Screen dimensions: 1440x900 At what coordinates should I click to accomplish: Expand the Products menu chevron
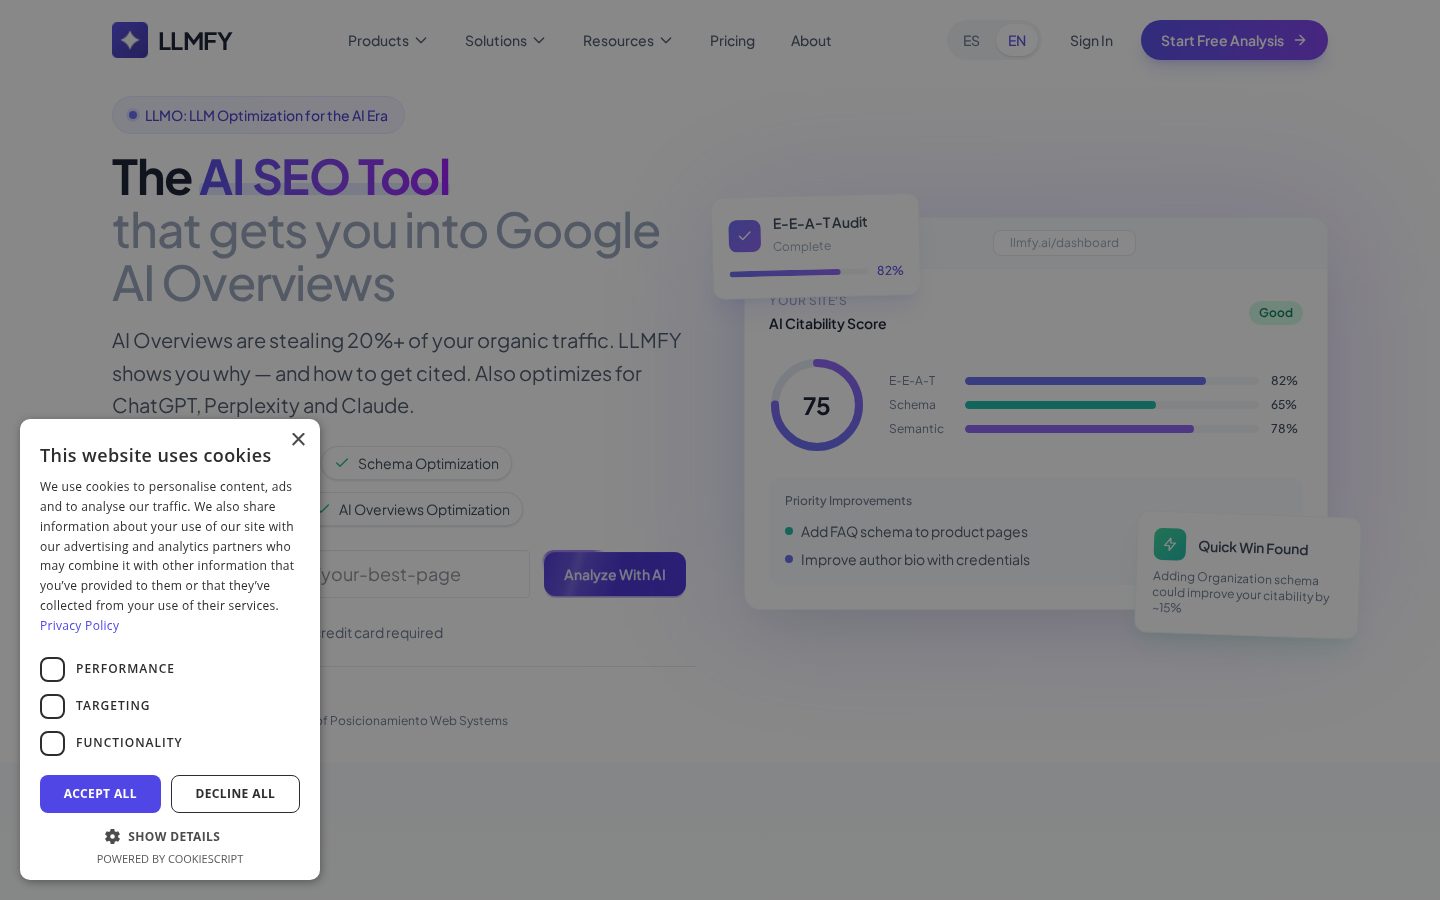(421, 41)
